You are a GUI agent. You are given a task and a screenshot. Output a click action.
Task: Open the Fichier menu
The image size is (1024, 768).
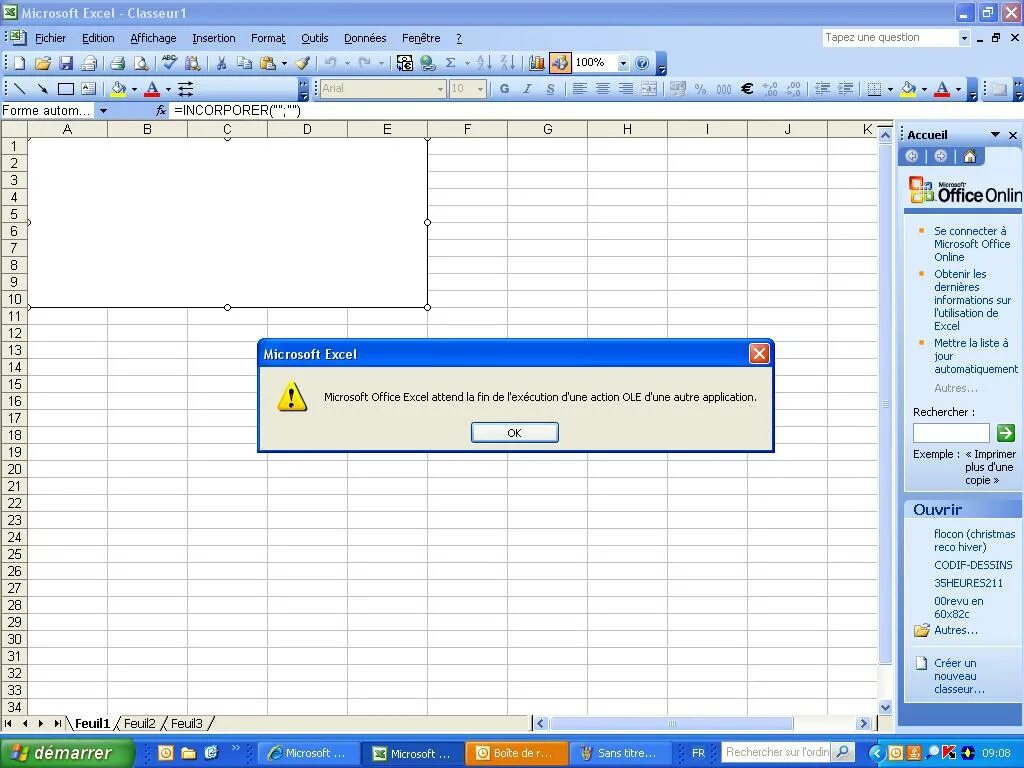(x=50, y=38)
